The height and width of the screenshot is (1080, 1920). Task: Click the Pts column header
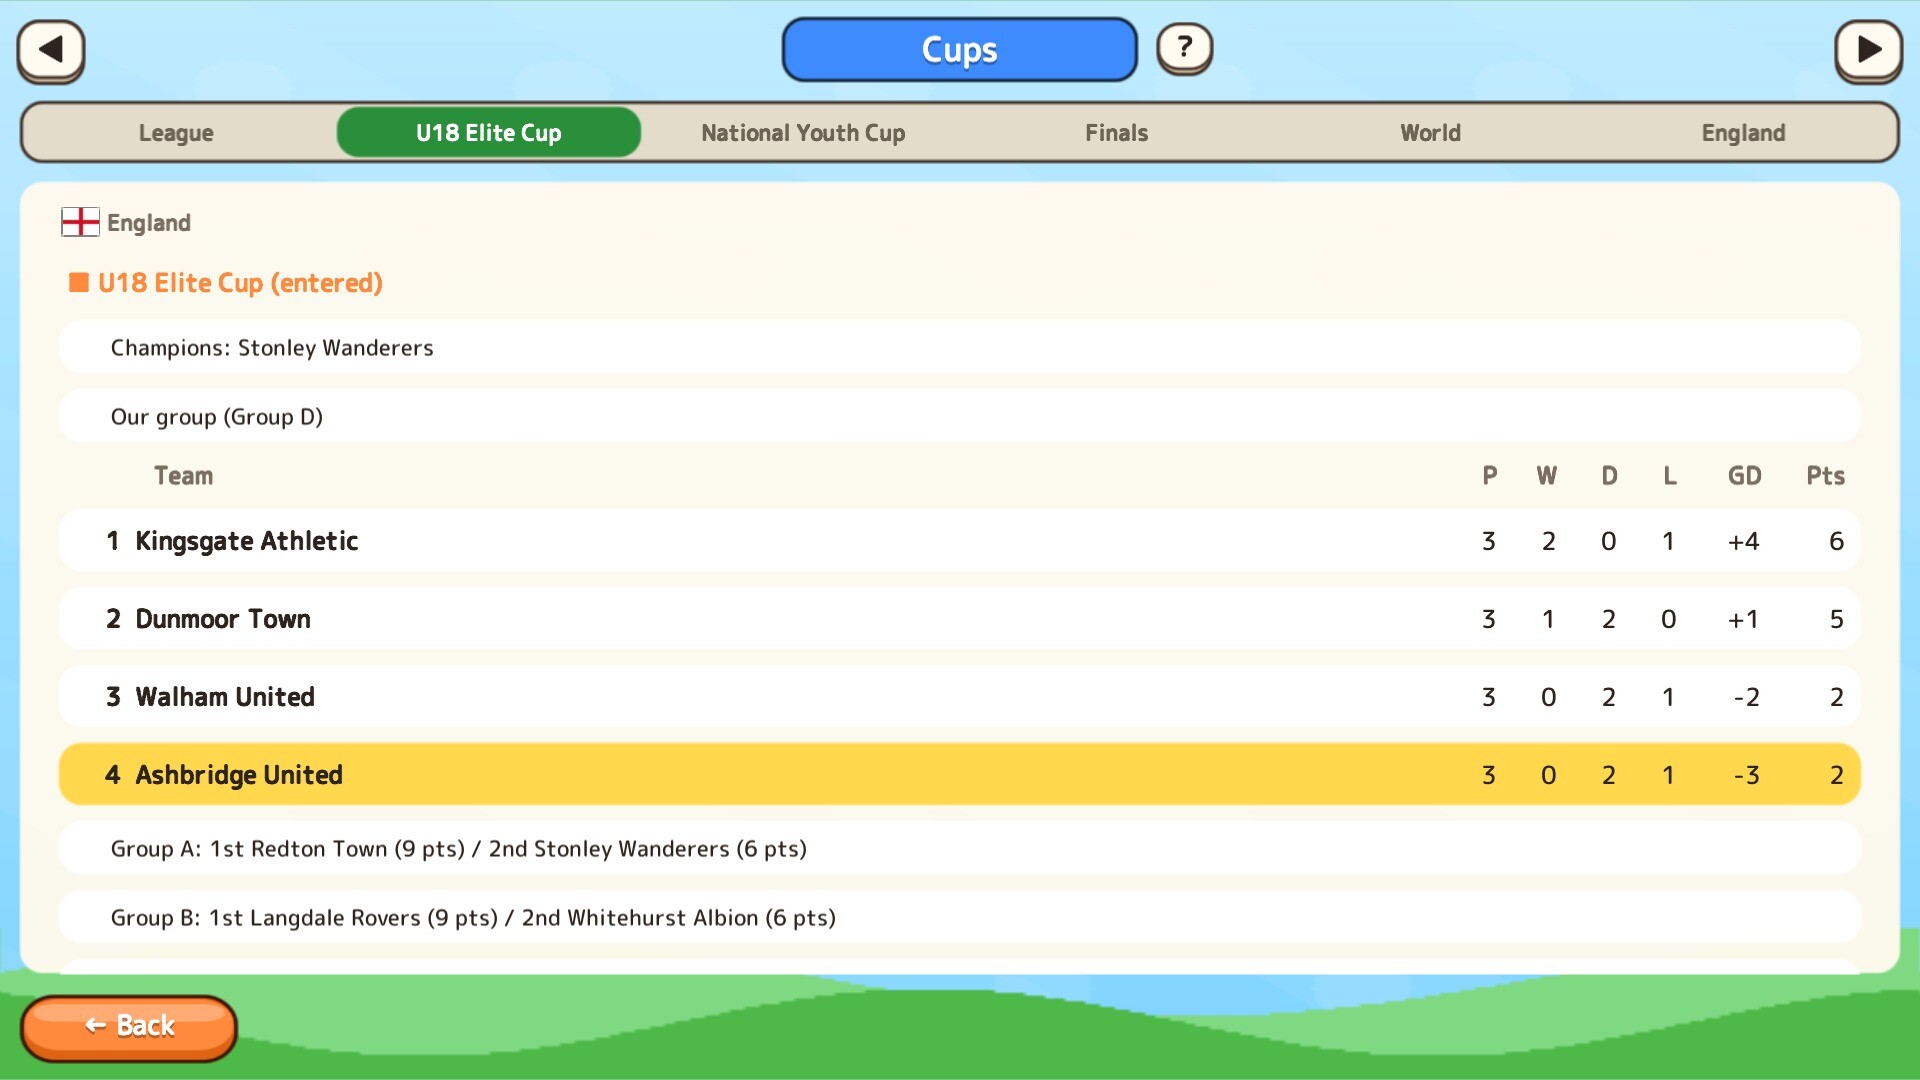tap(1825, 476)
